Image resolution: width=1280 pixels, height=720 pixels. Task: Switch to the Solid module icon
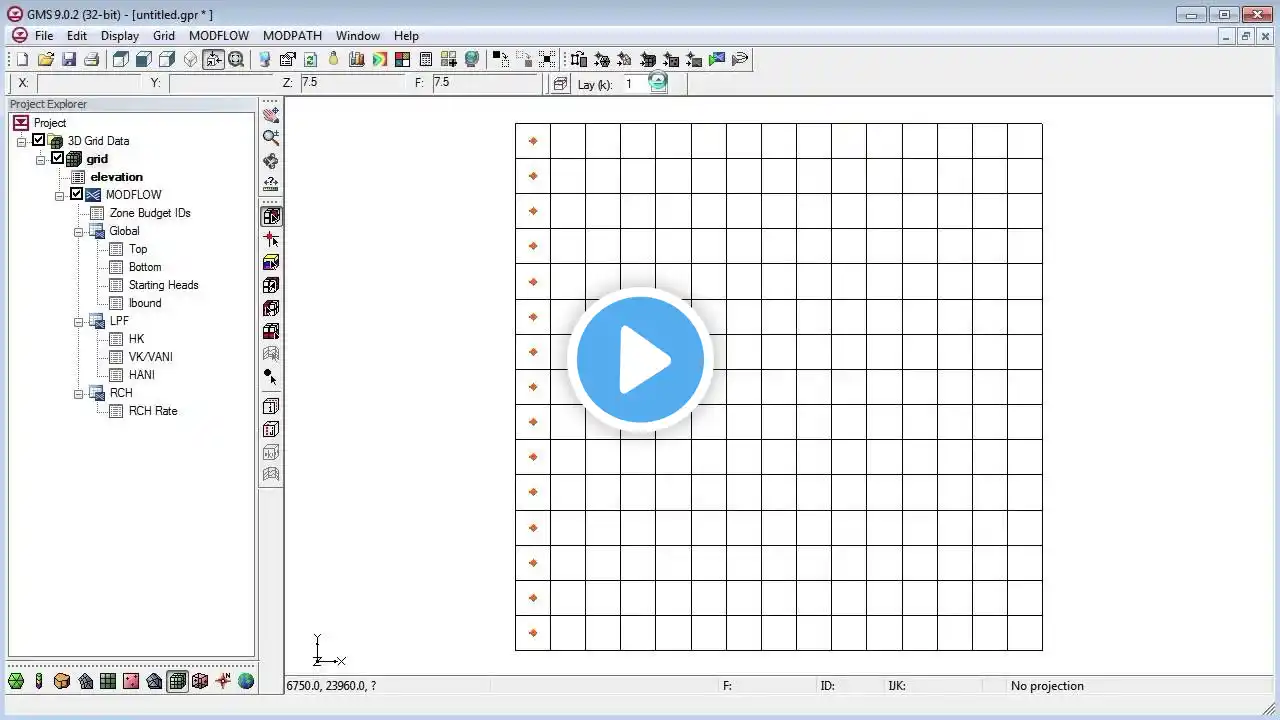(x=62, y=681)
